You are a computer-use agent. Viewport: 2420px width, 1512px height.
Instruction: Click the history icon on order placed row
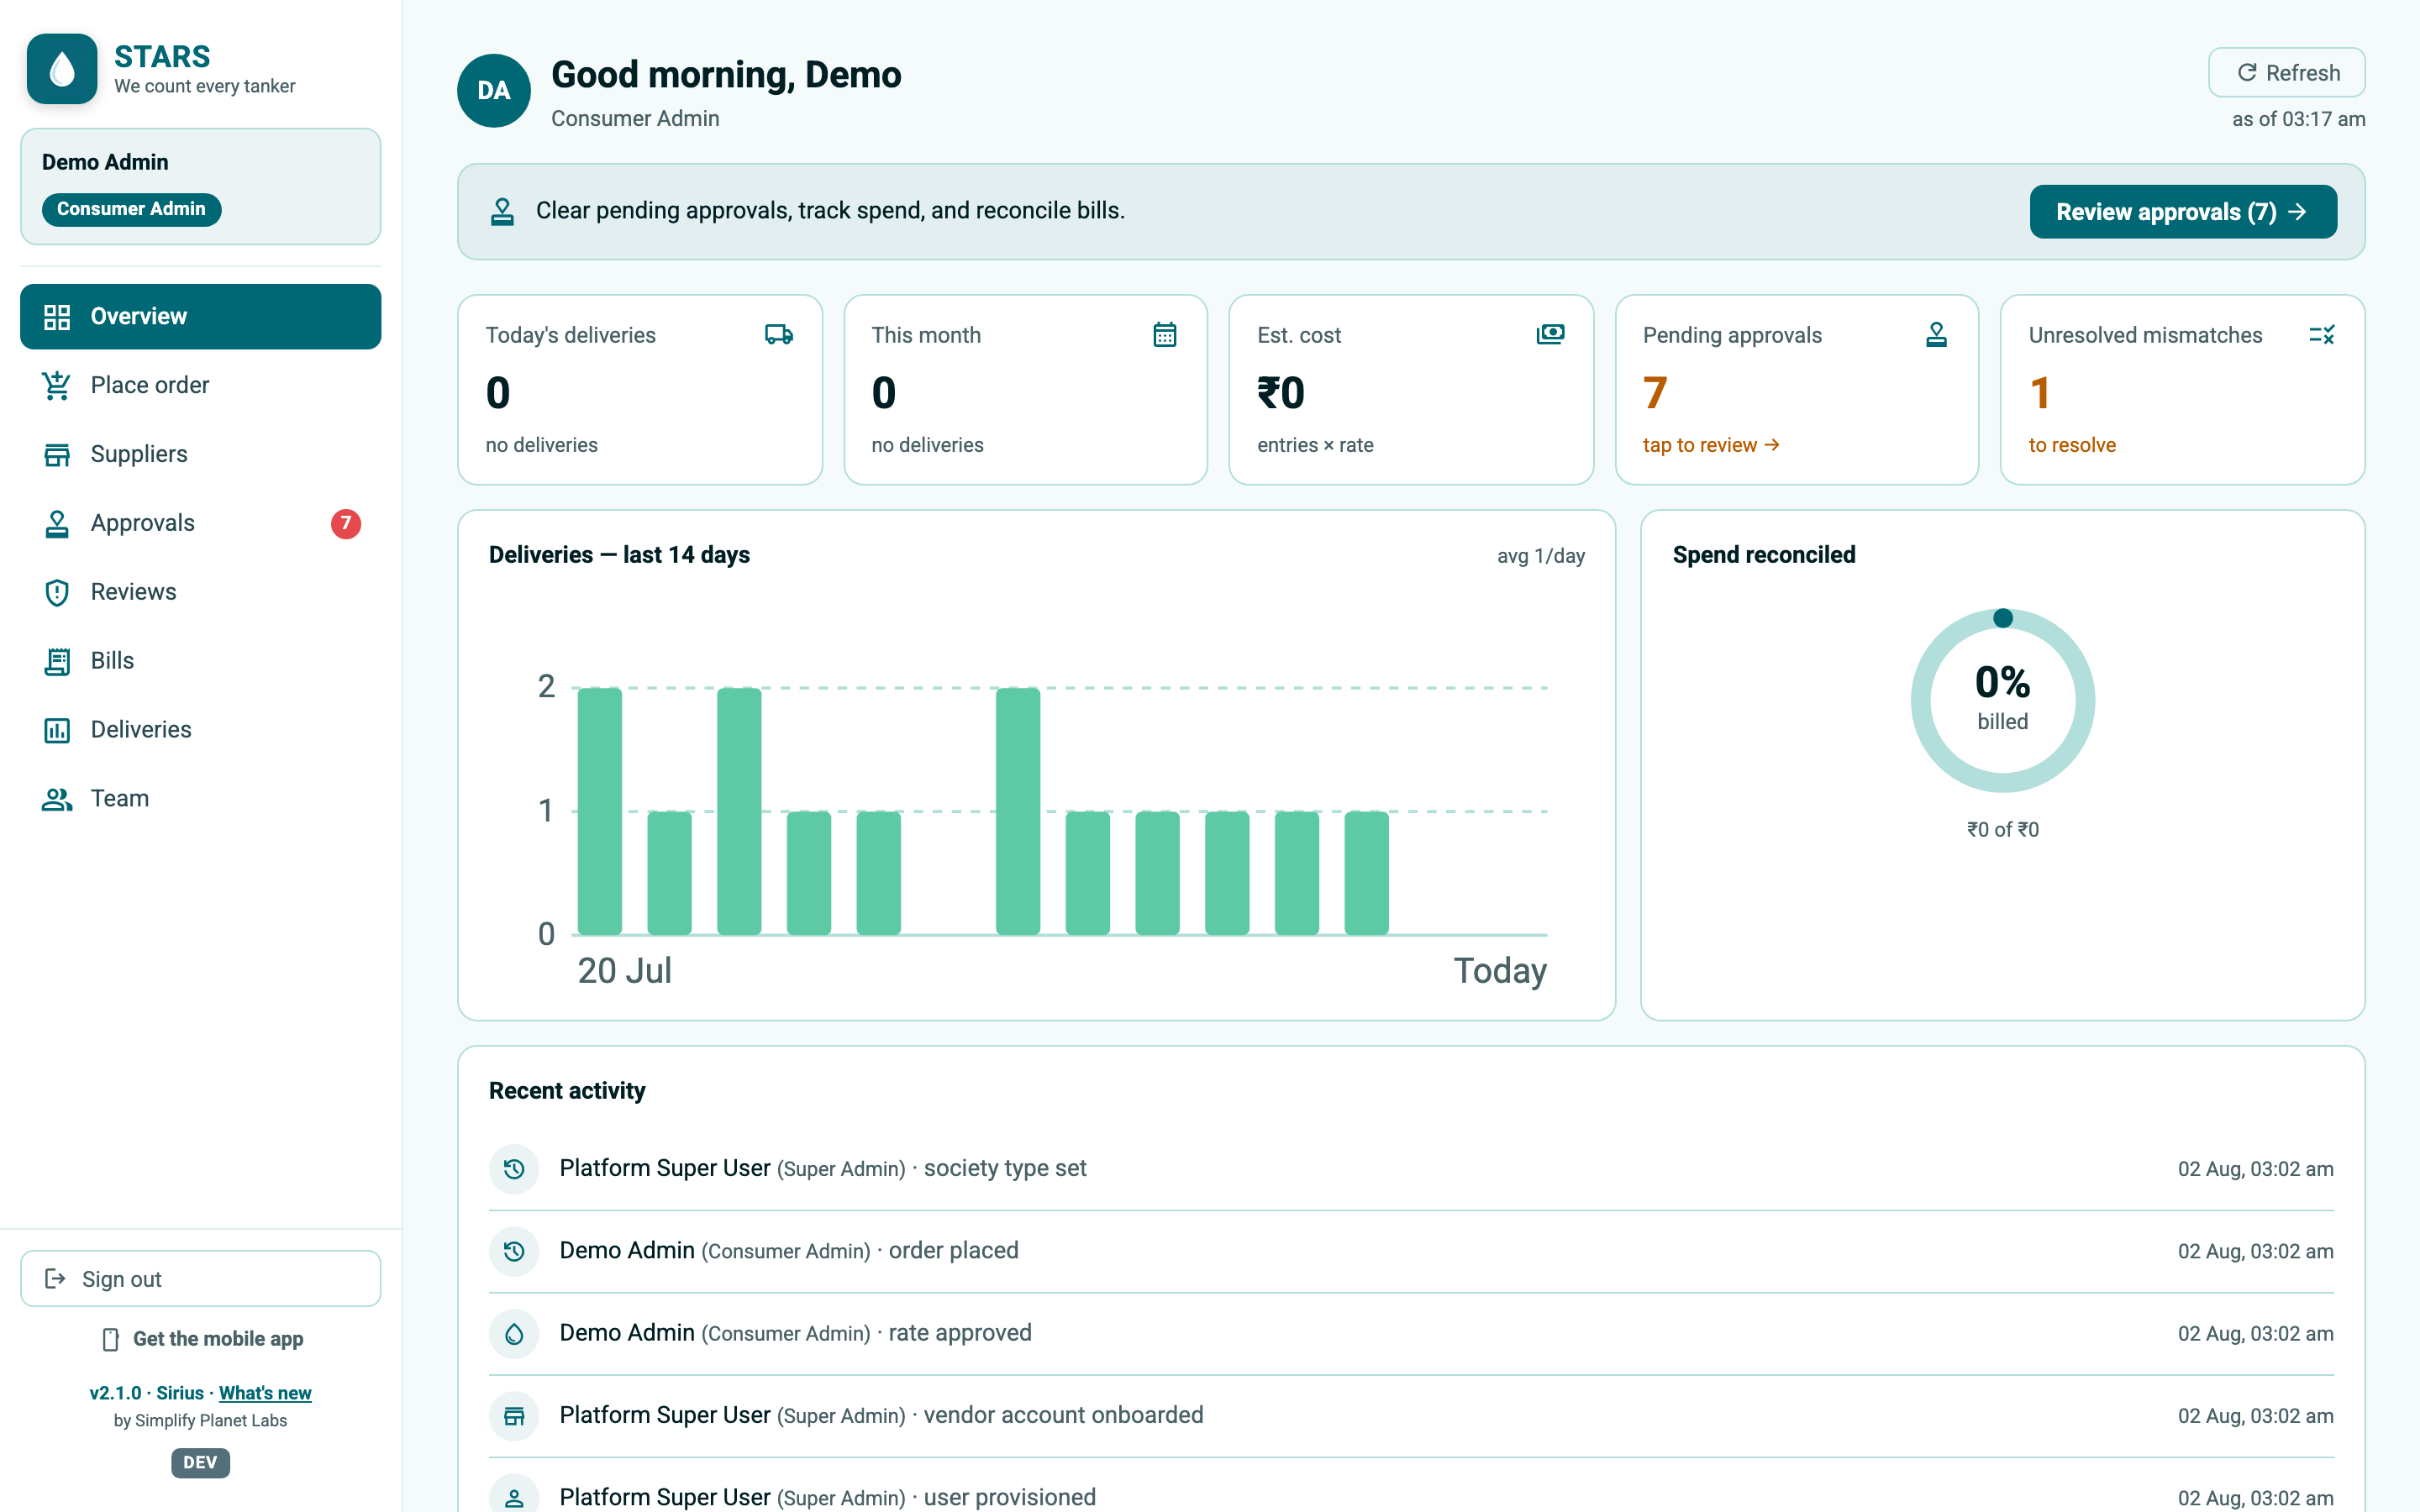click(x=514, y=1251)
